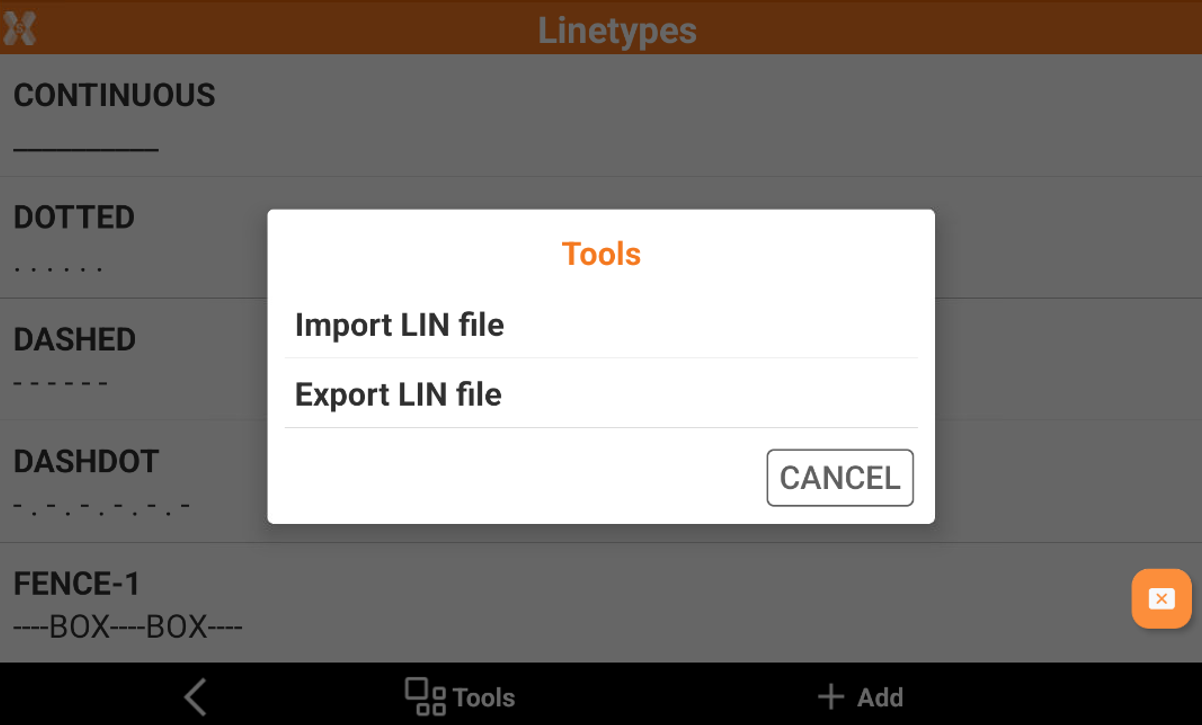This screenshot has width=1202, height=725.
Task: Tap the app logo in the title bar
Action: coord(20,29)
